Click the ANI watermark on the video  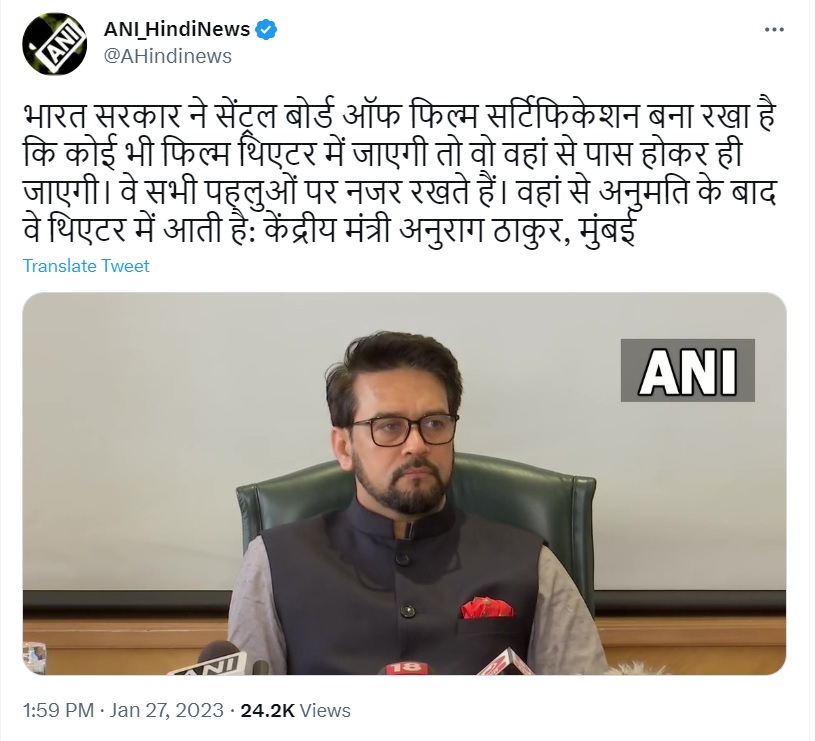point(688,370)
